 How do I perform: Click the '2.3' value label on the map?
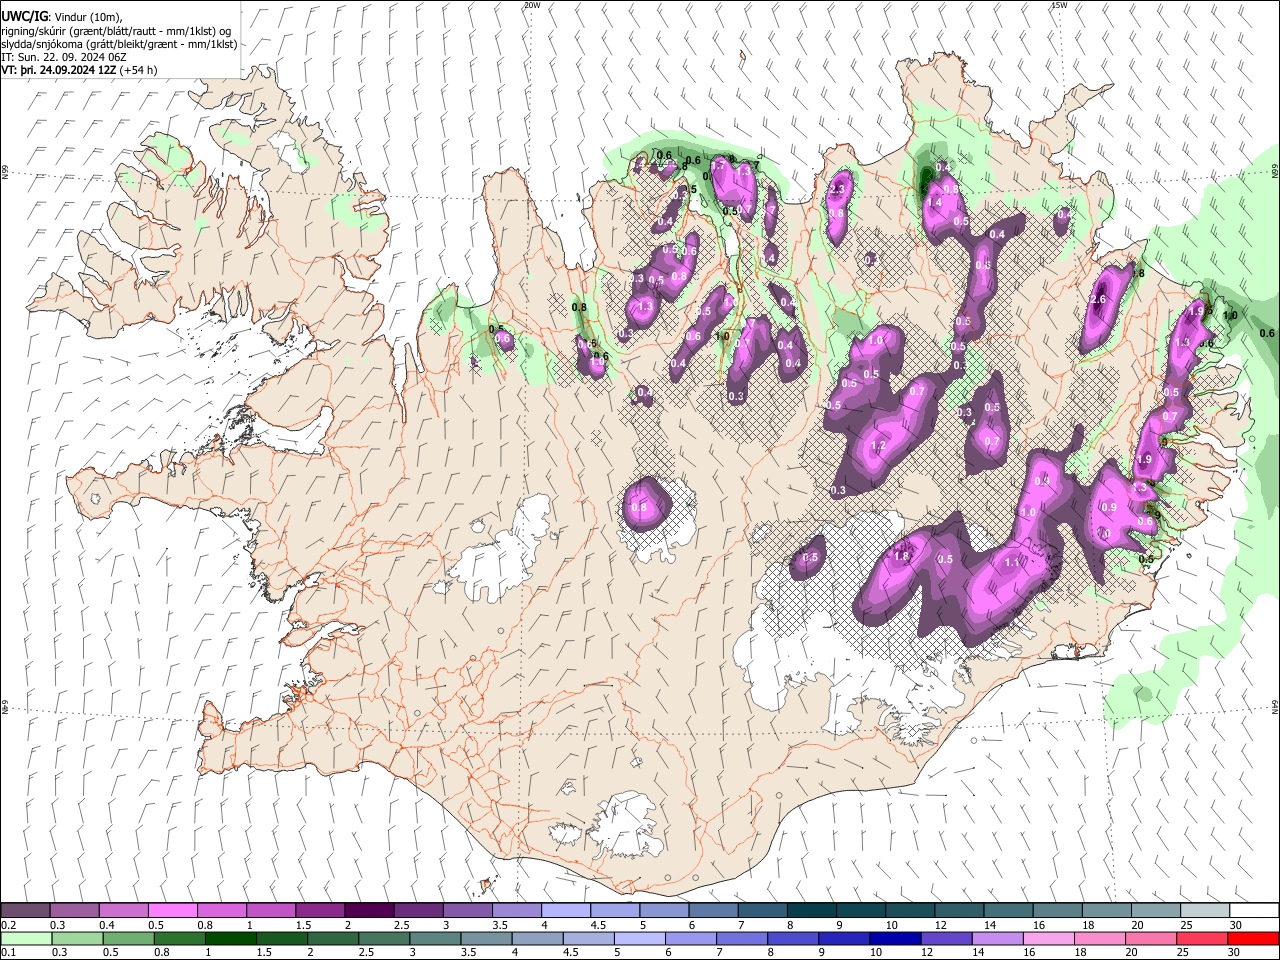(x=838, y=188)
